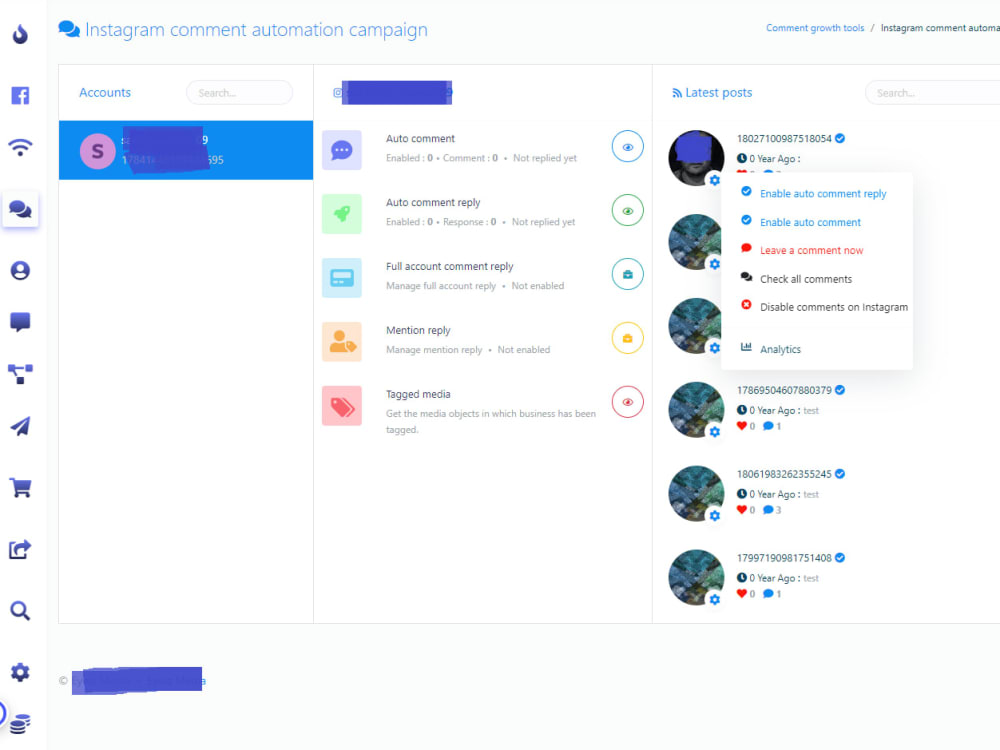Screen dimensions: 1000x750
Task: Open the share/posting sidebar icon
Action: pyautogui.click(x=20, y=549)
